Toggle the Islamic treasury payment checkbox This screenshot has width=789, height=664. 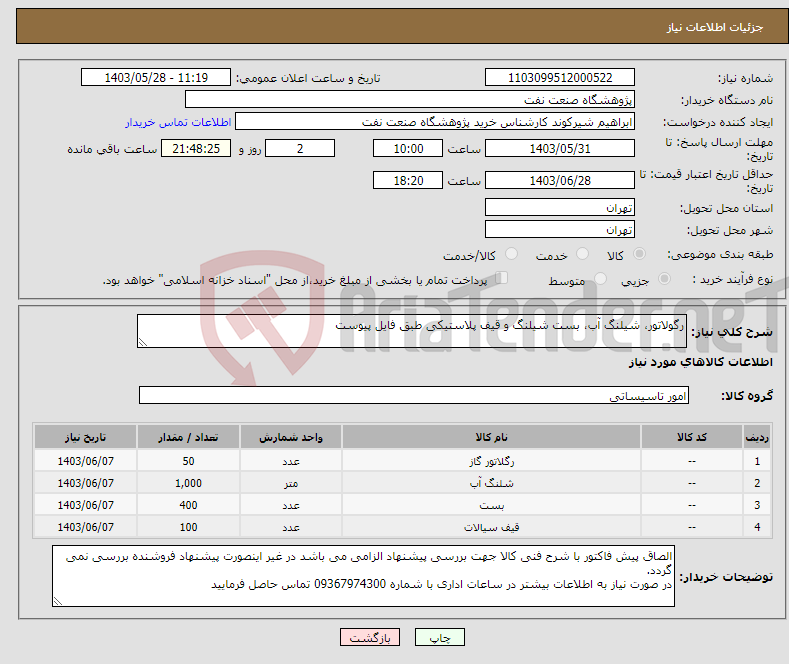502,278
